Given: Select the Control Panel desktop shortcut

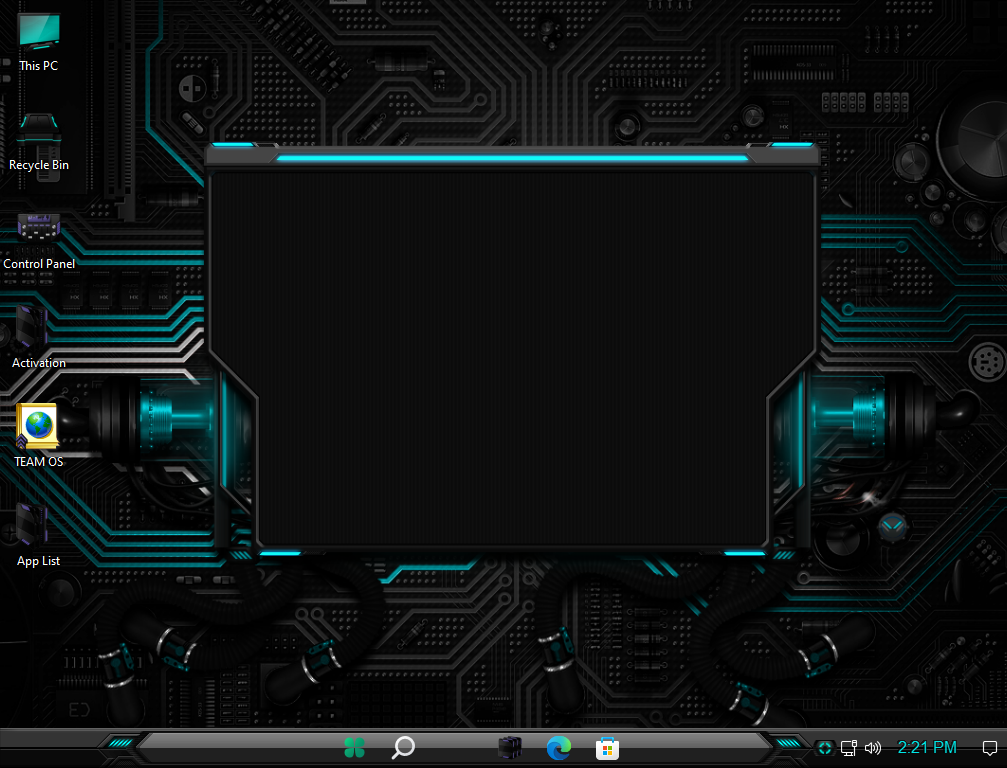Looking at the screenshot, I should [39, 228].
